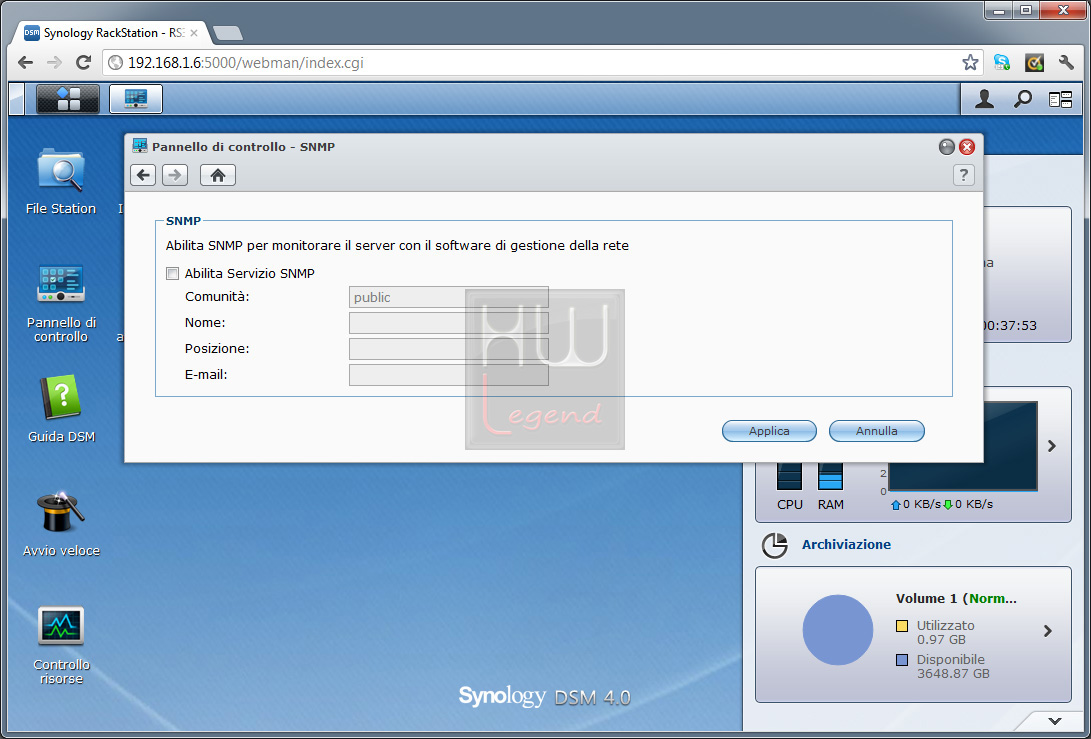Open Pannello di controllo desktop icon

(x=61, y=303)
